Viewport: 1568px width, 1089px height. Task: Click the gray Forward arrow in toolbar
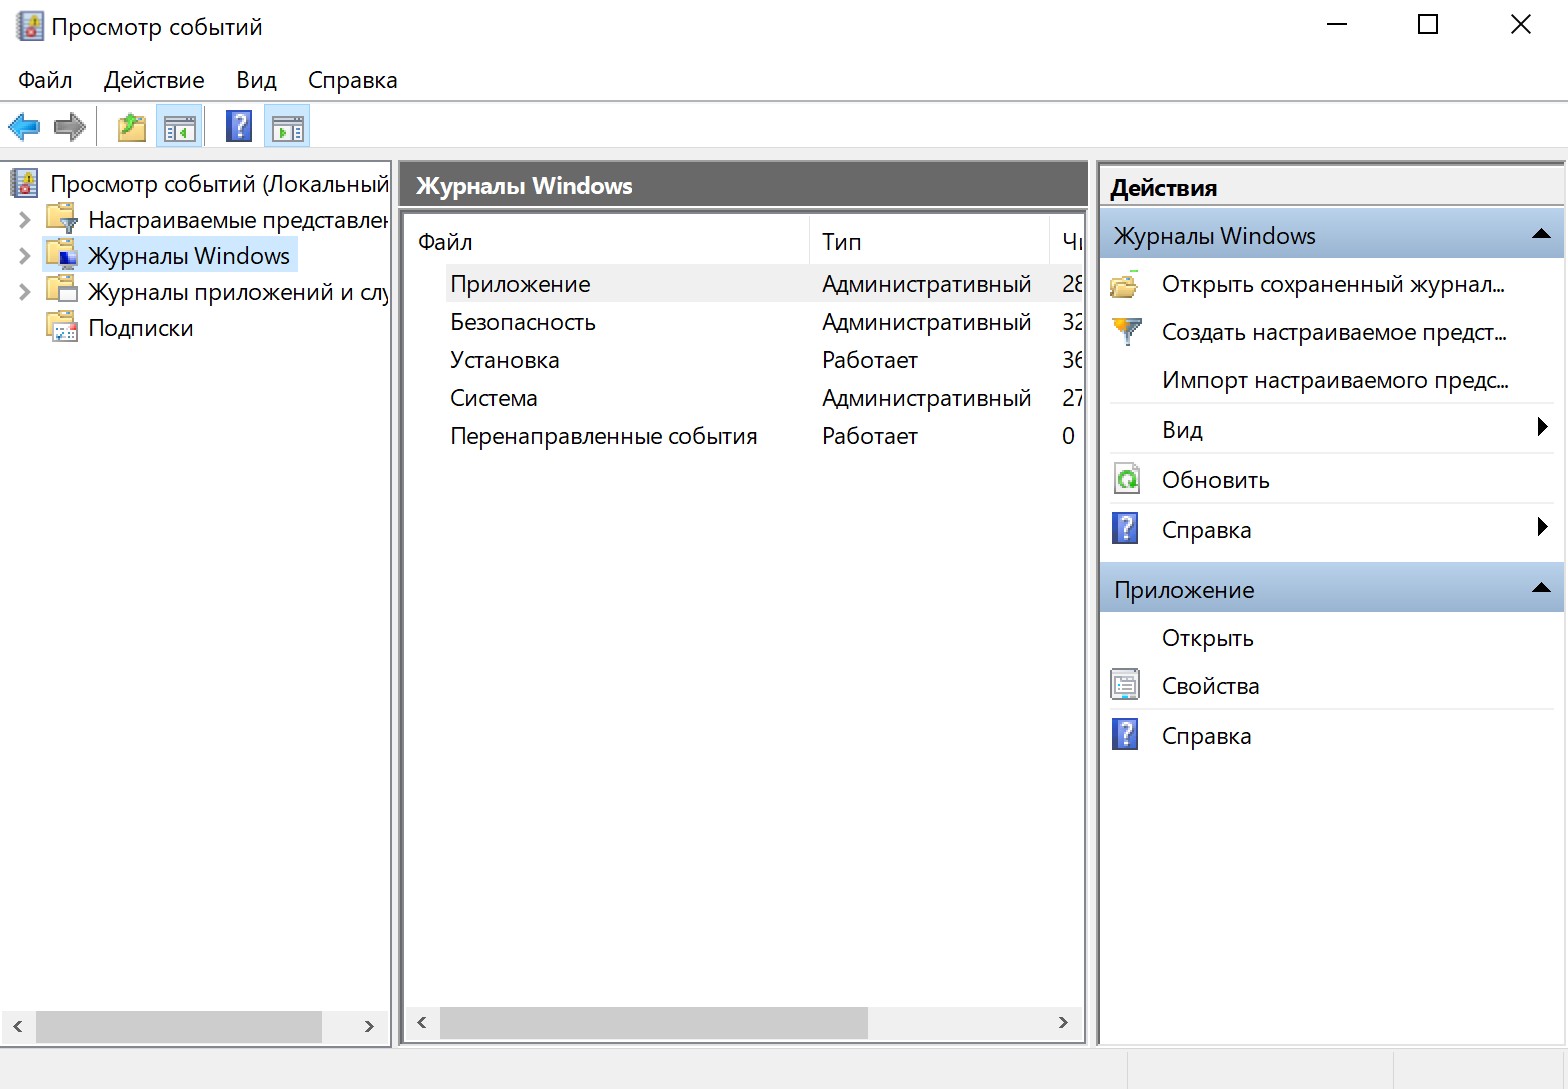70,127
